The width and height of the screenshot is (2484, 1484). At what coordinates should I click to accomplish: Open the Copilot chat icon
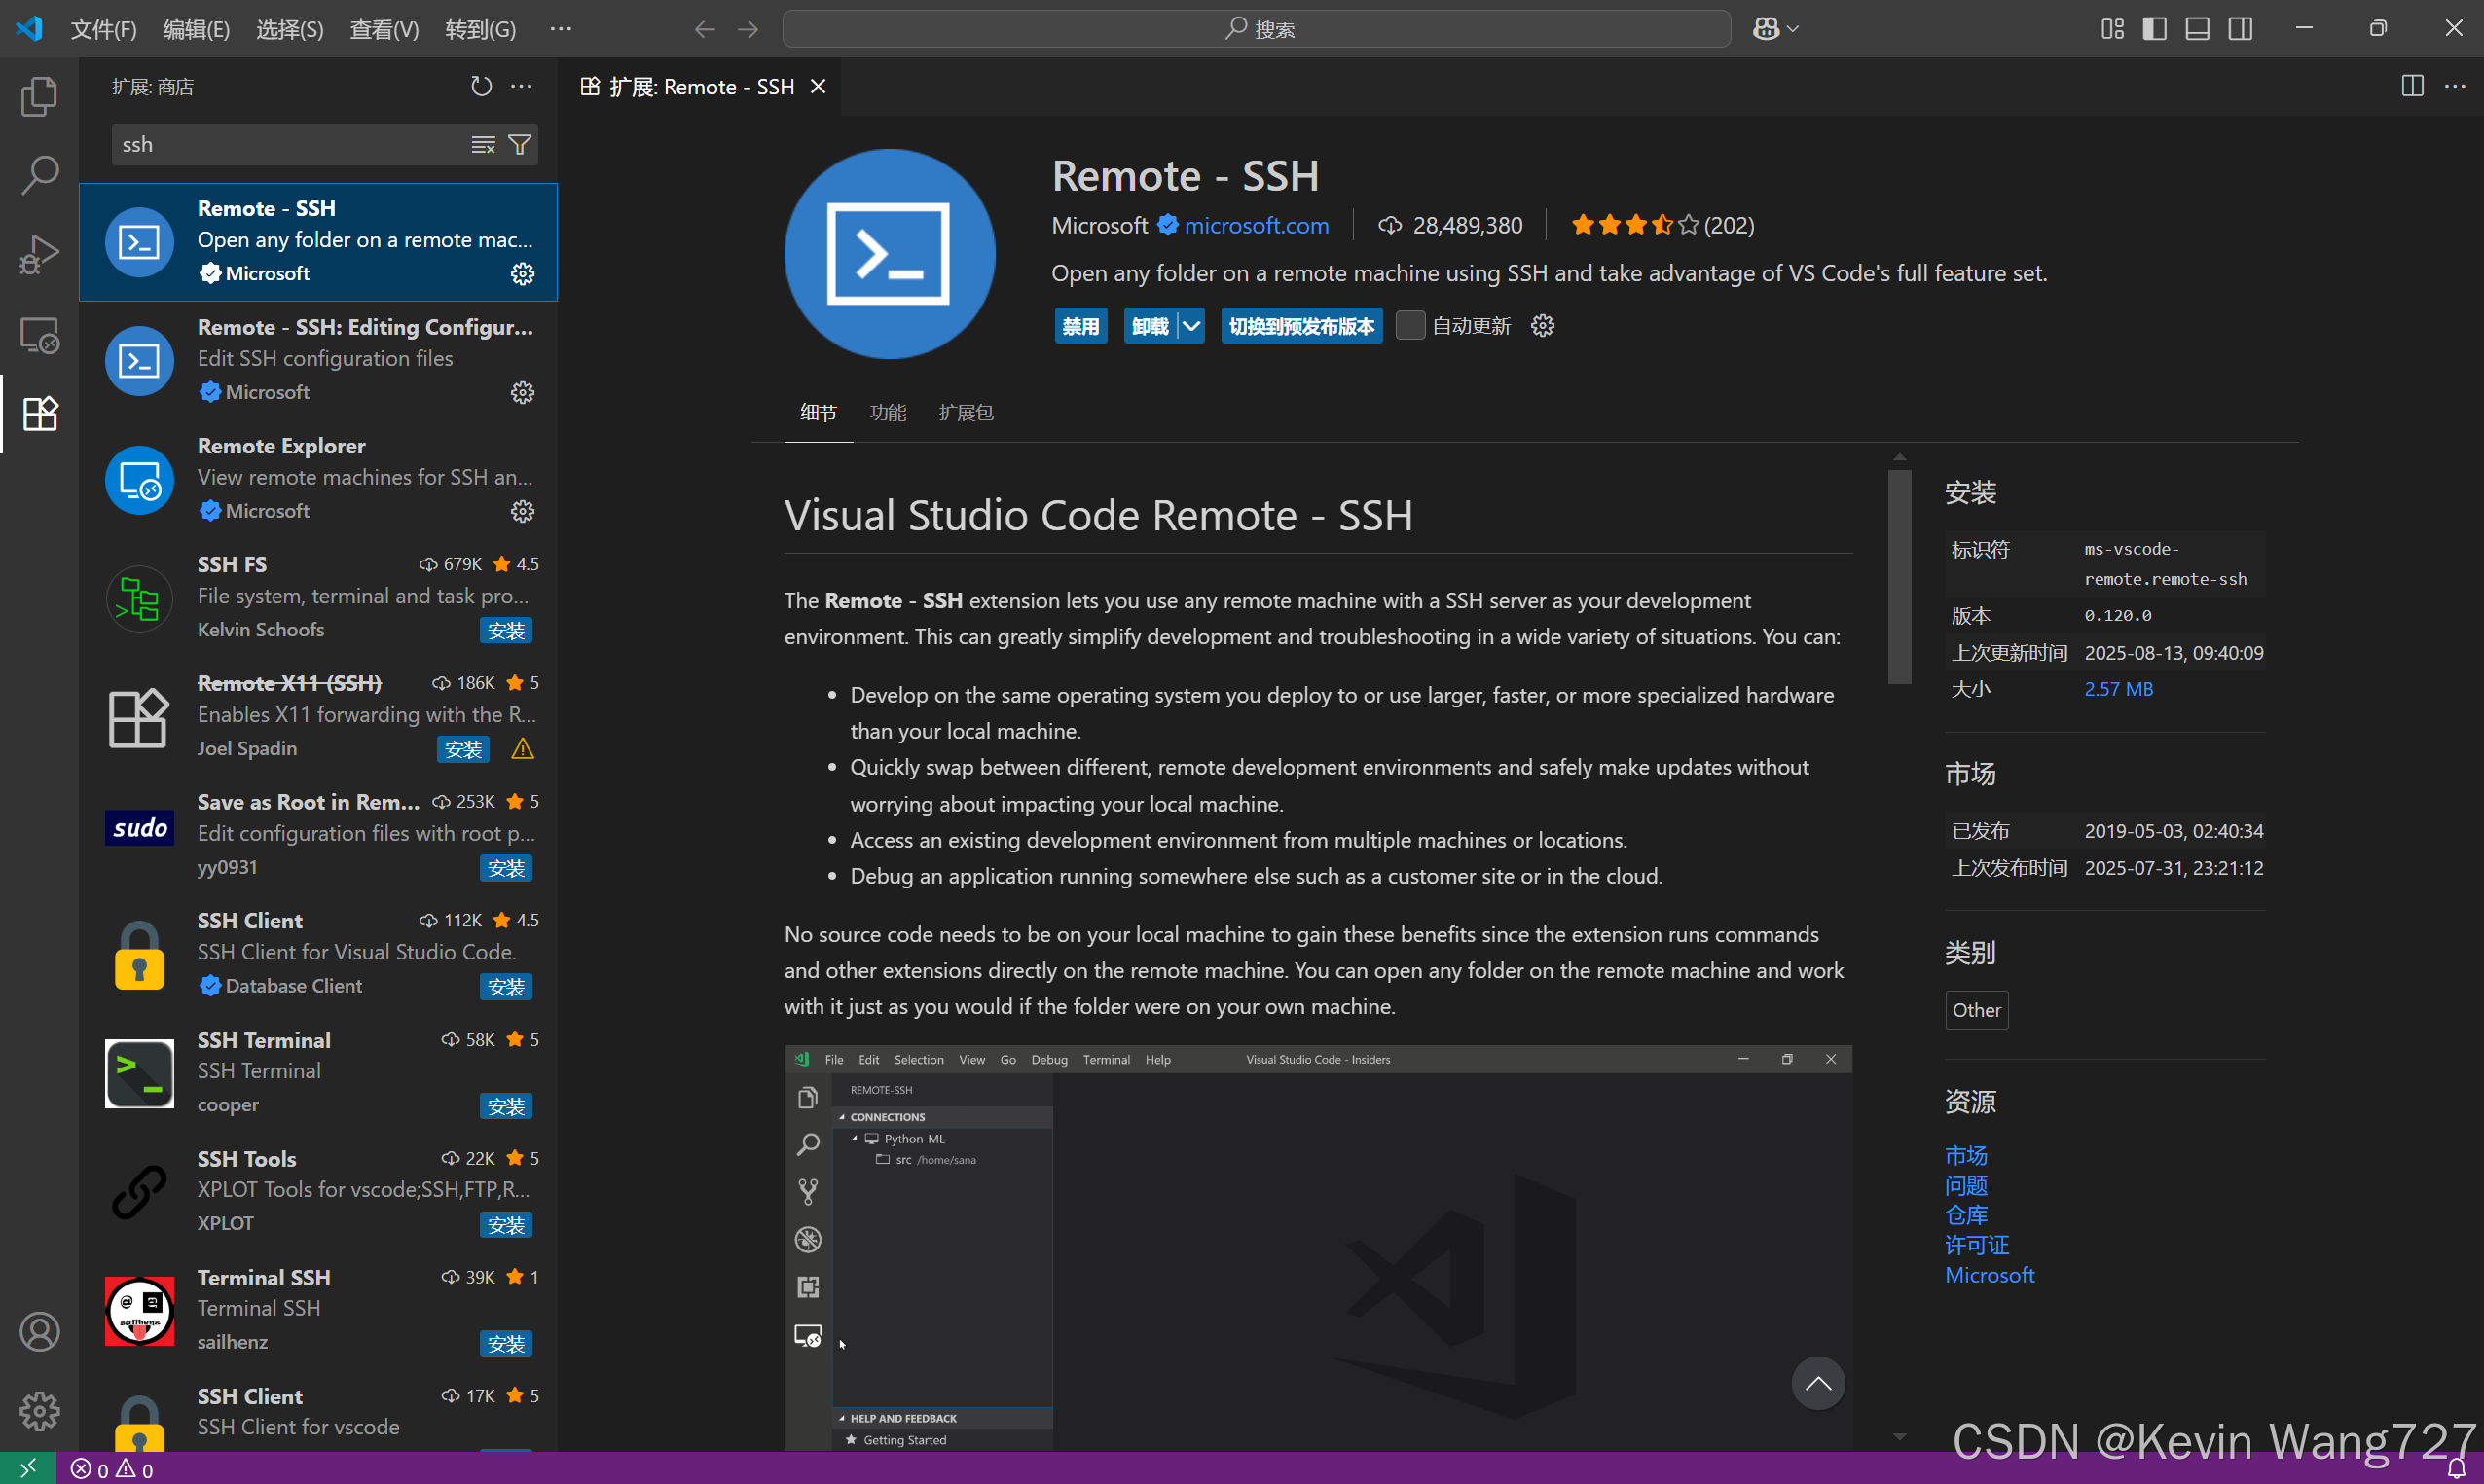(1766, 29)
